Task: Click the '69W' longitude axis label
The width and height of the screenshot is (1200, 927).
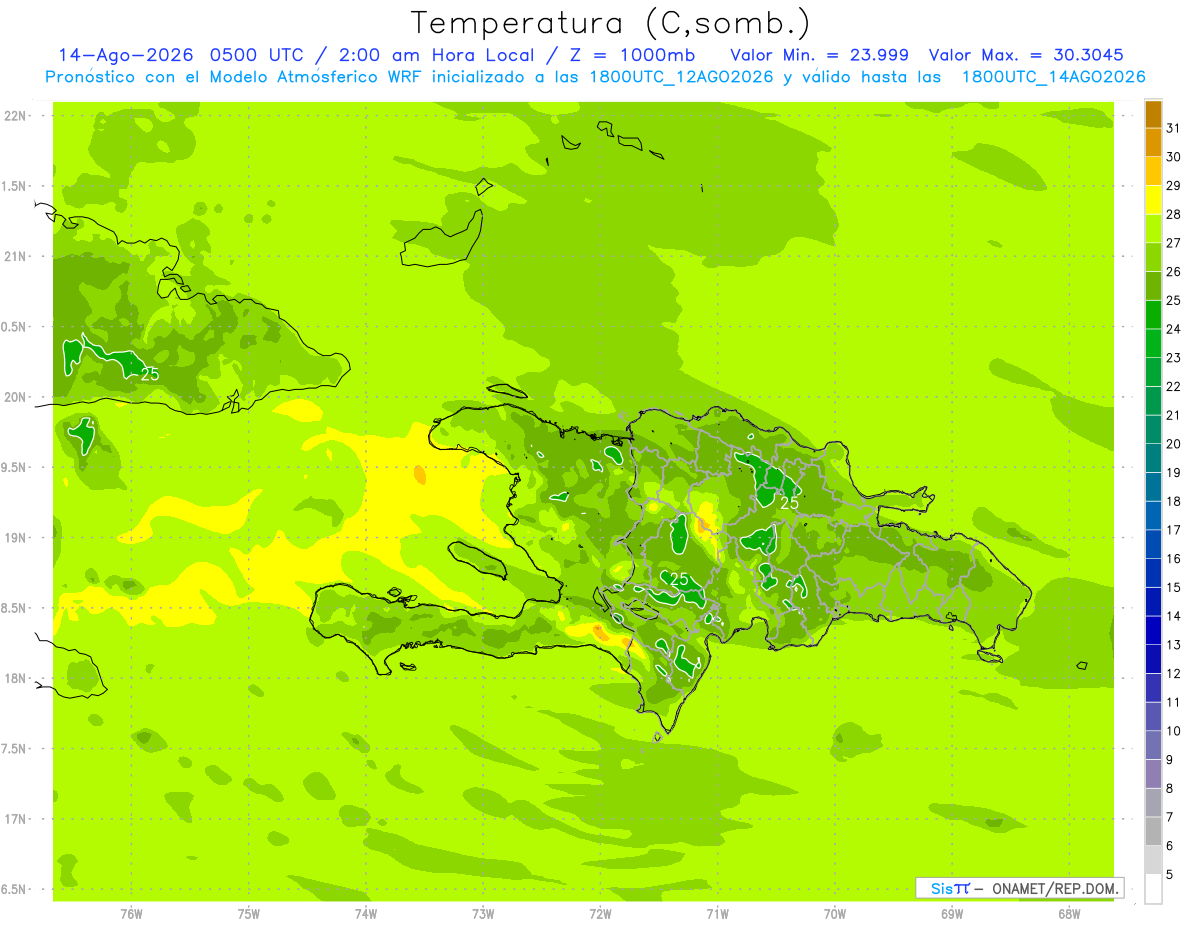Action: (x=952, y=913)
